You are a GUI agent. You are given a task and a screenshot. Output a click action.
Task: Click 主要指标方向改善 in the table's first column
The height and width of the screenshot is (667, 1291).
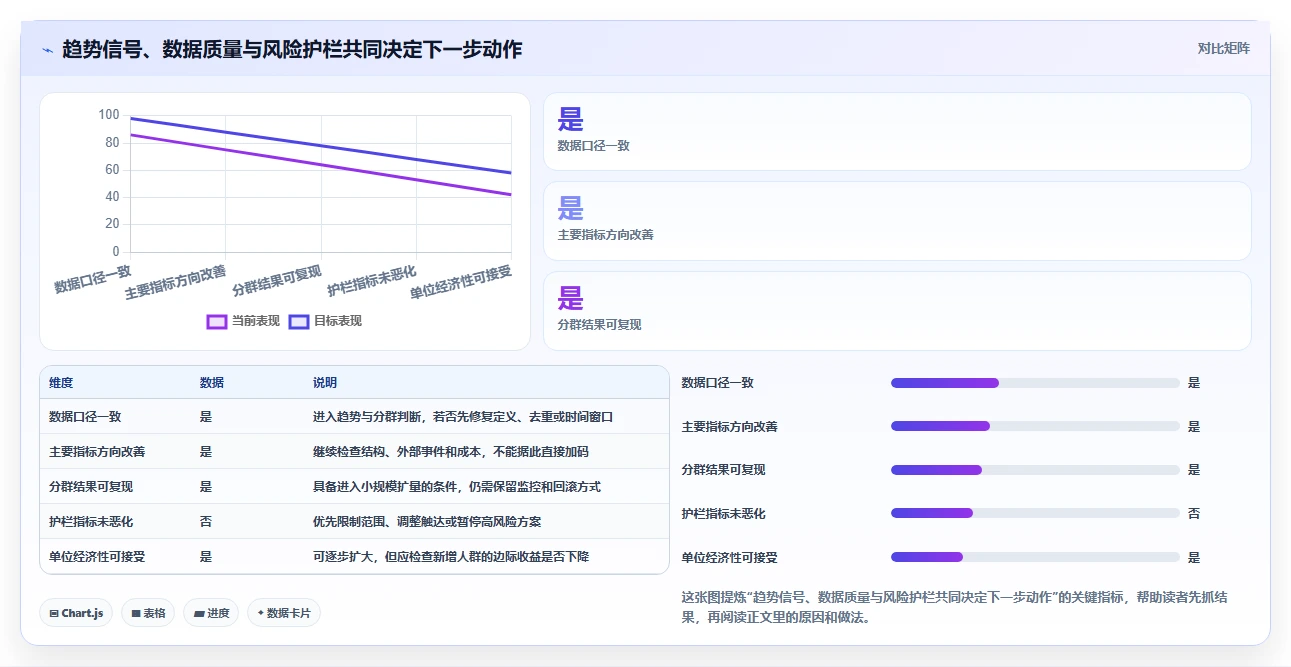(x=97, y=451)
